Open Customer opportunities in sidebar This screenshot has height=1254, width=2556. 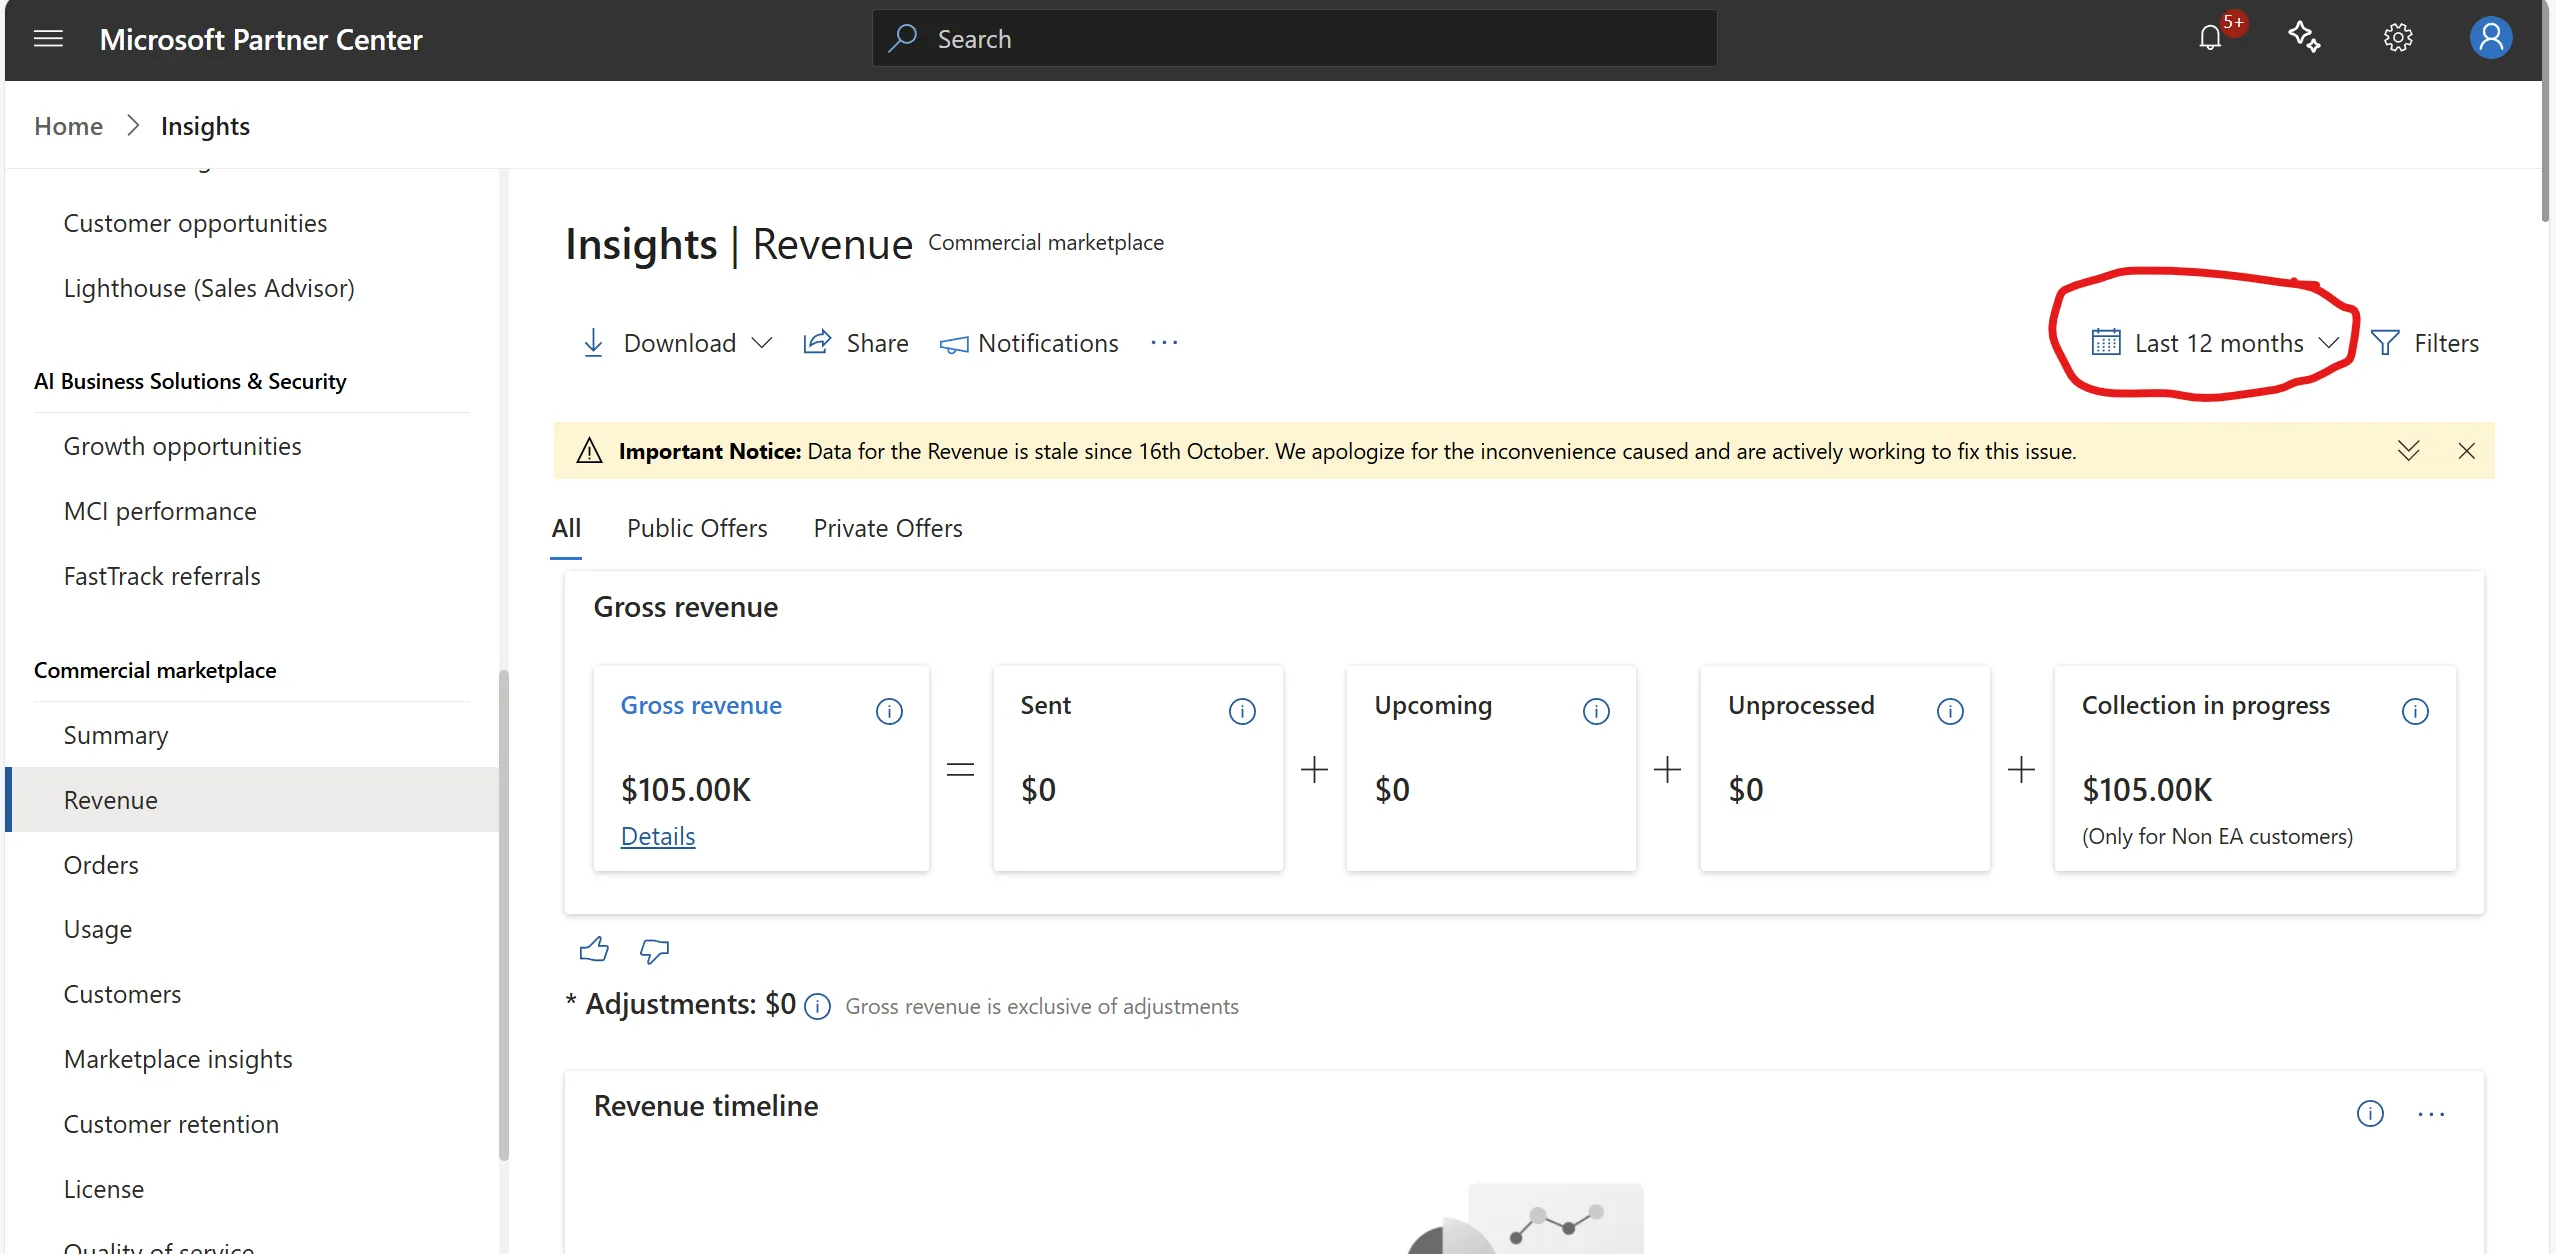[195, 223]
